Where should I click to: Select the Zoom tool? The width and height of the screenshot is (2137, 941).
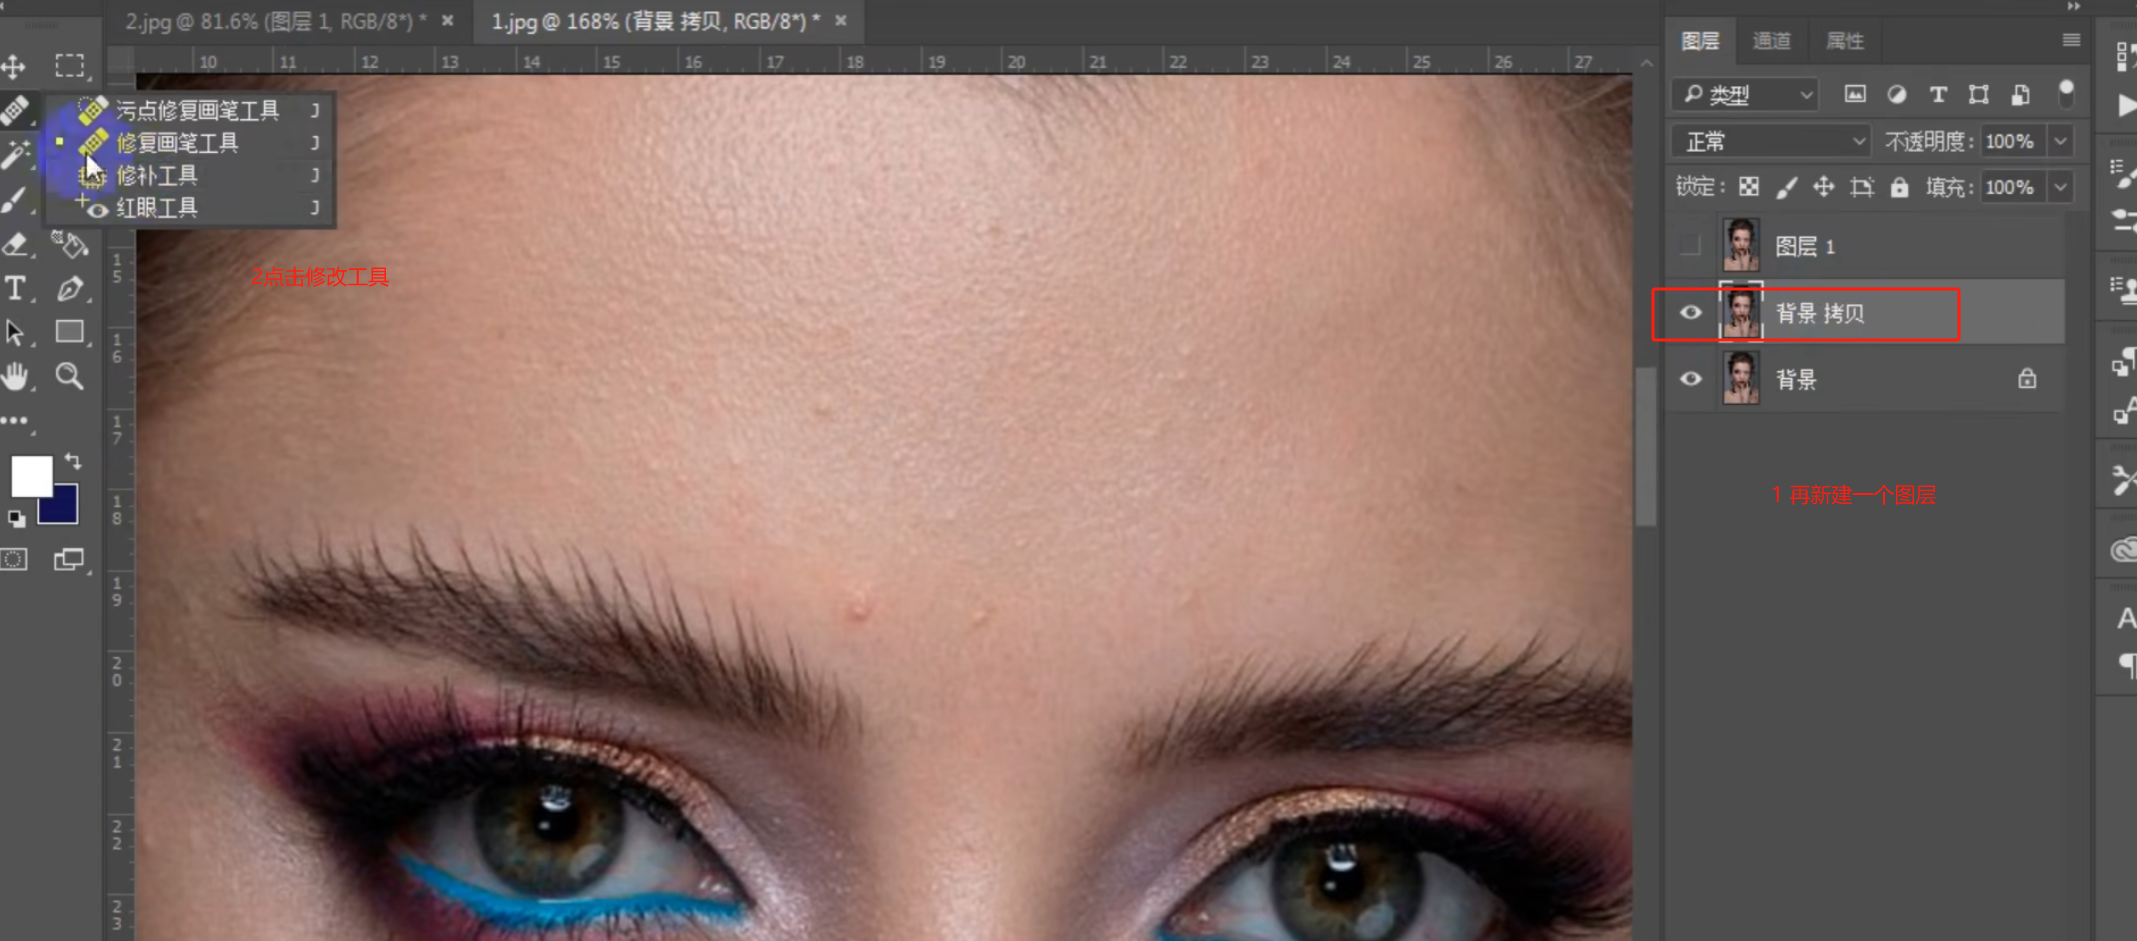(69, 376)
